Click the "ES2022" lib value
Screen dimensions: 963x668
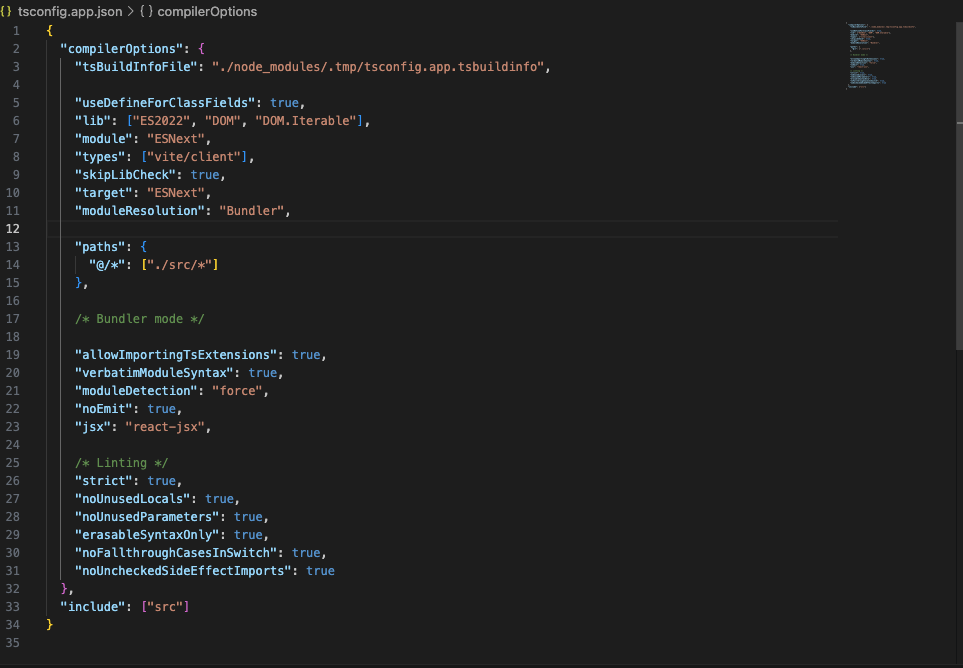pyautogui.click(x=162, y=120)
